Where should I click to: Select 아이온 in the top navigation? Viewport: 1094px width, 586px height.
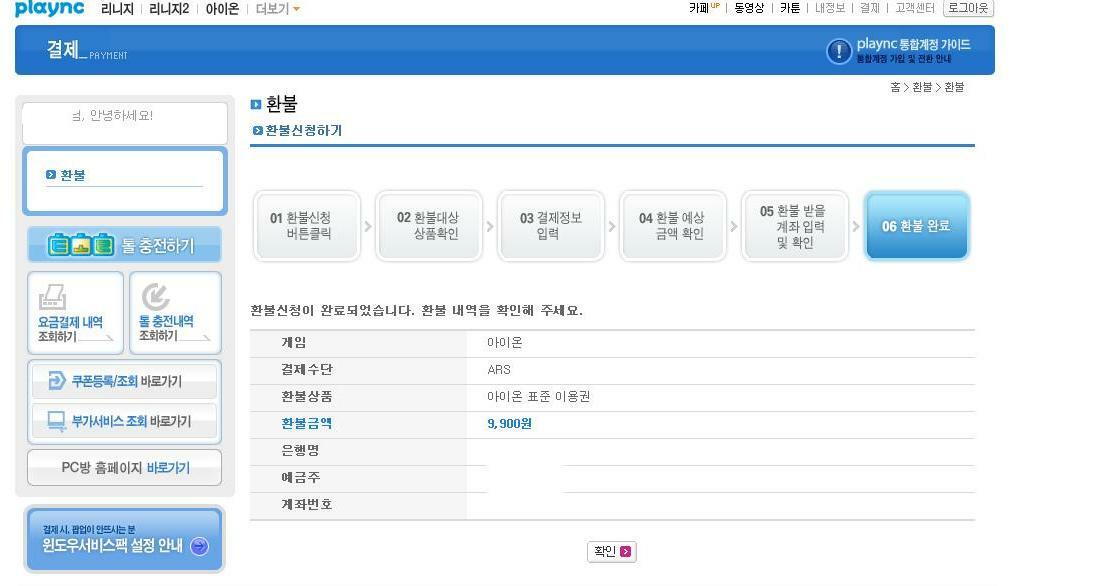pos(222,9)
